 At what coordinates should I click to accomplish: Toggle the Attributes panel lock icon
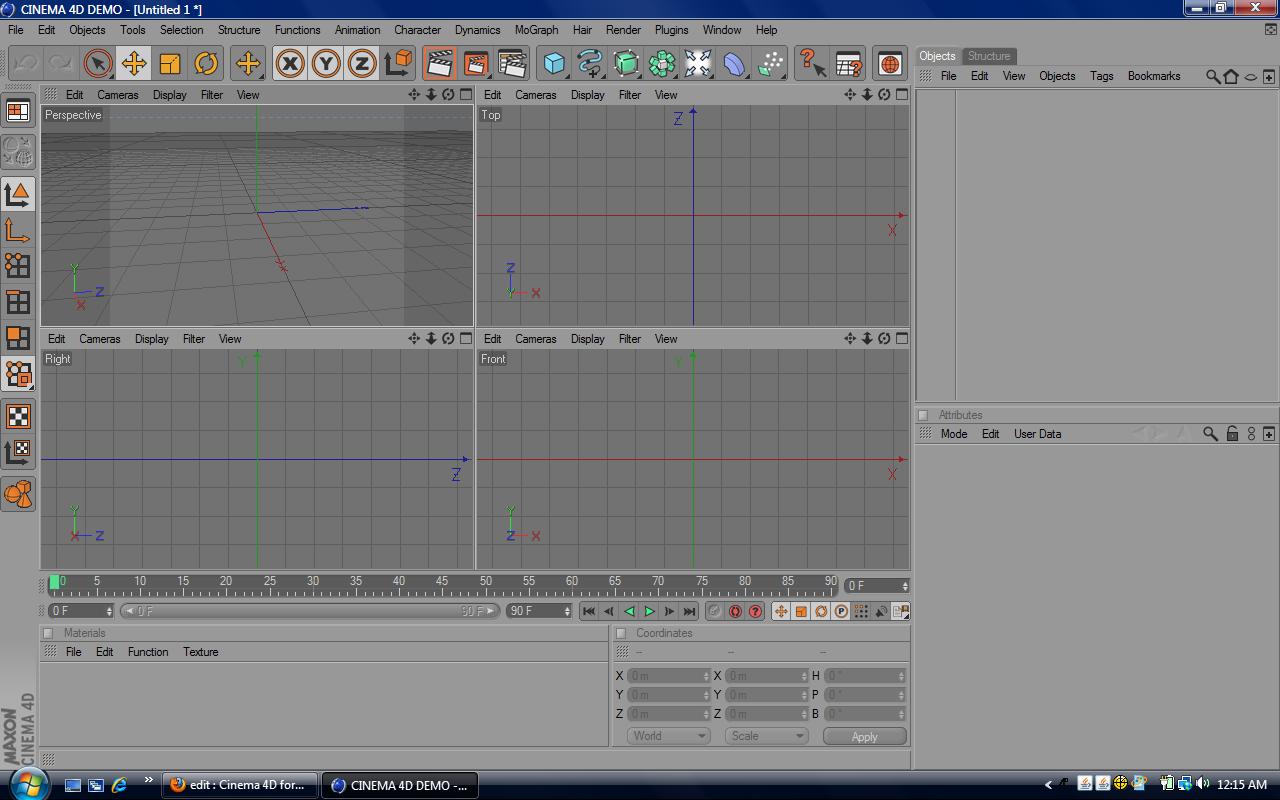[1232, 434]
